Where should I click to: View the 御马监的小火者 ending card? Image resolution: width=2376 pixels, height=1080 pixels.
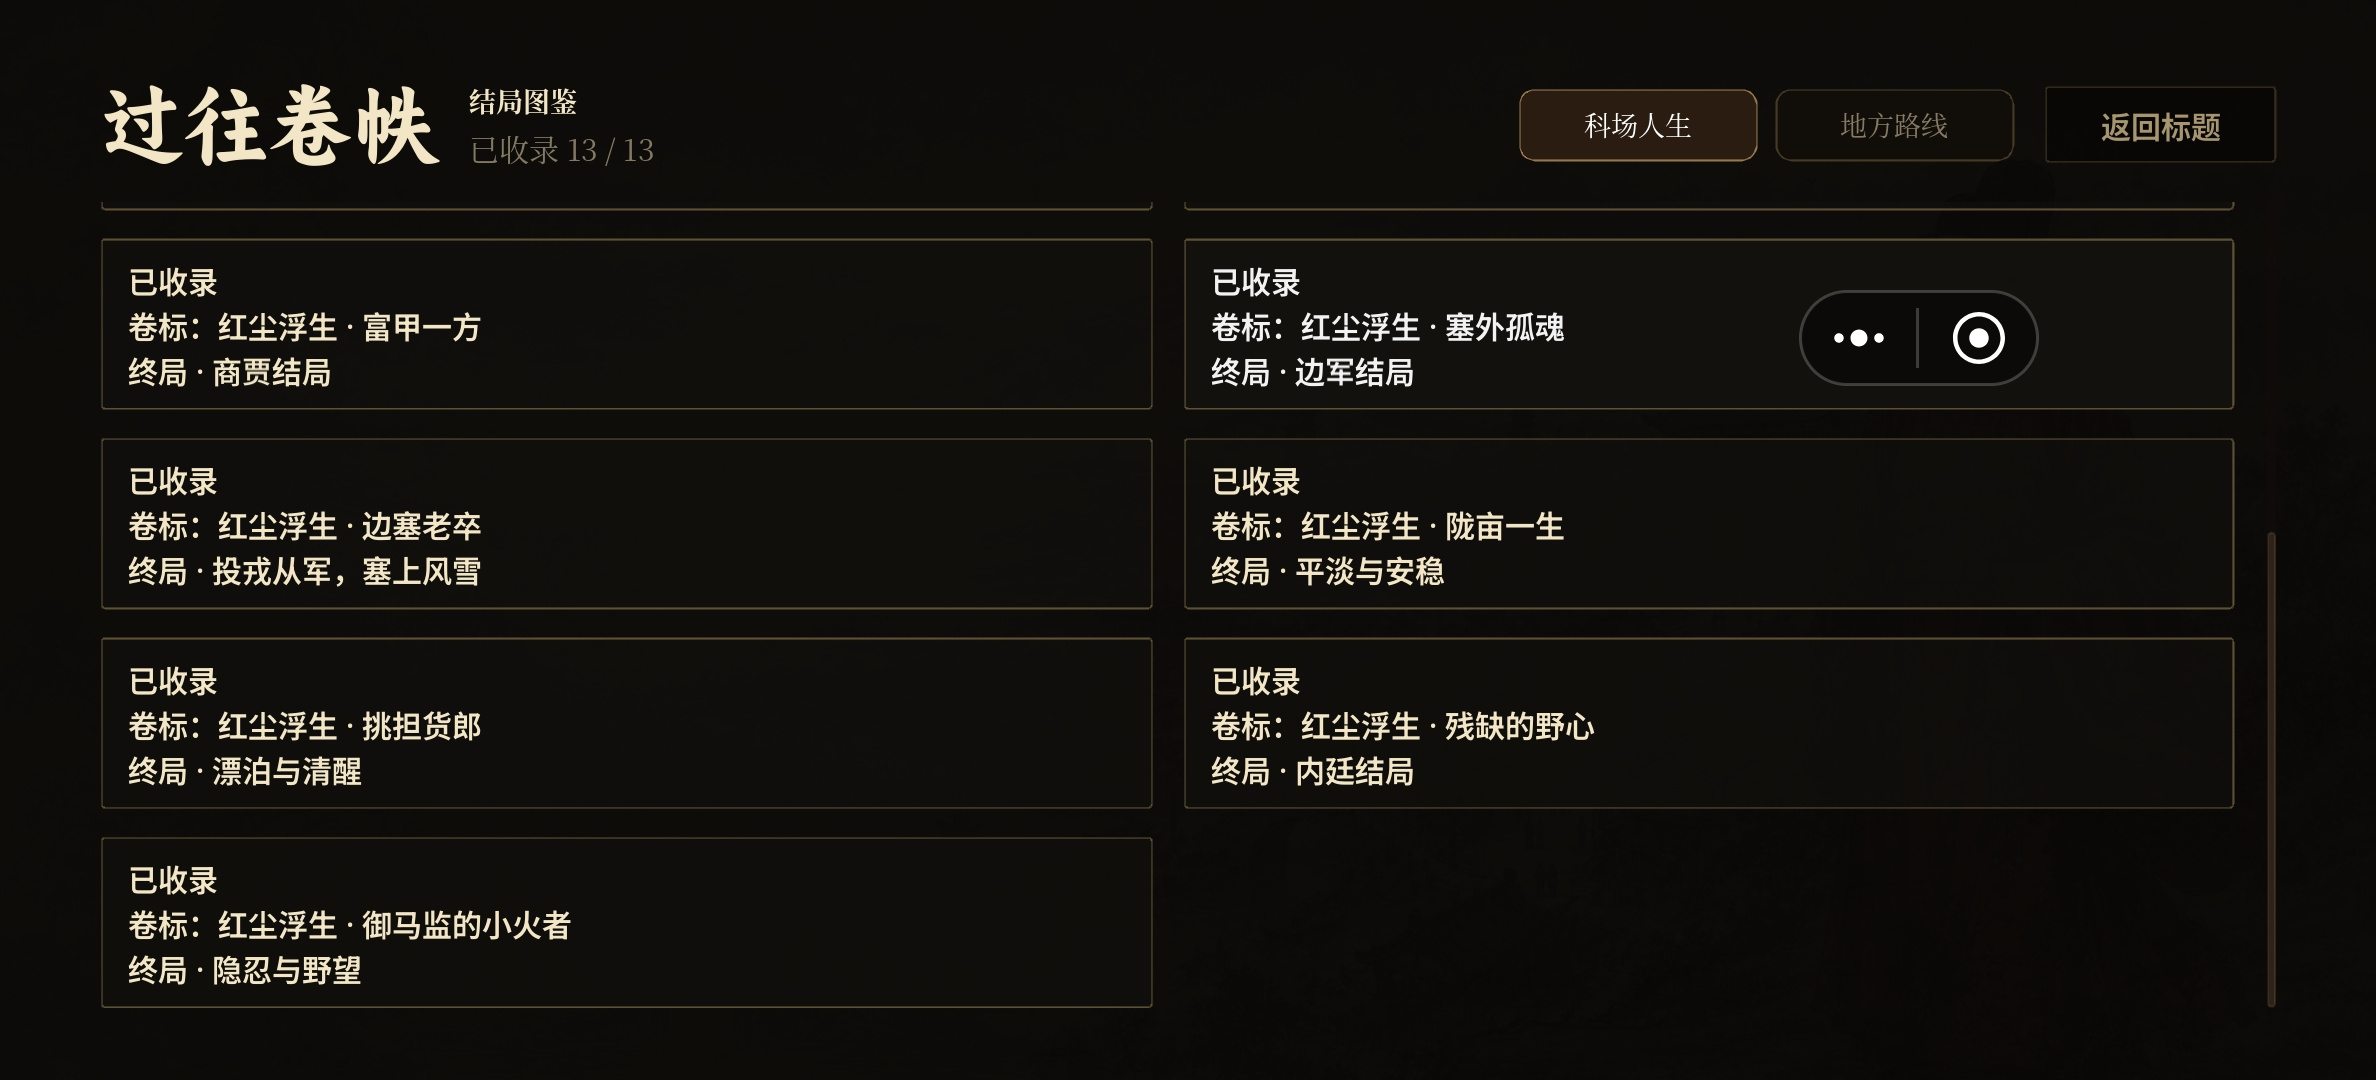tap(627, 922)
